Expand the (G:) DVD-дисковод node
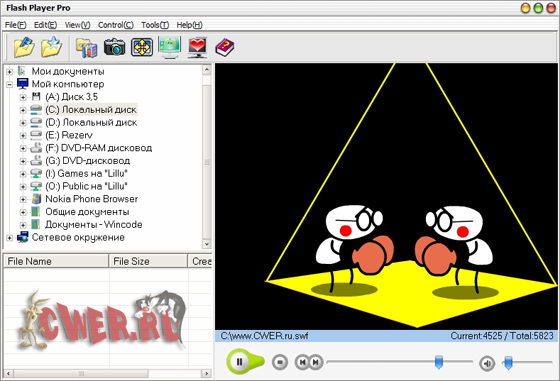The width and height of the screenshot is (560, 381). pyautogui.click(x=23, y=161)
